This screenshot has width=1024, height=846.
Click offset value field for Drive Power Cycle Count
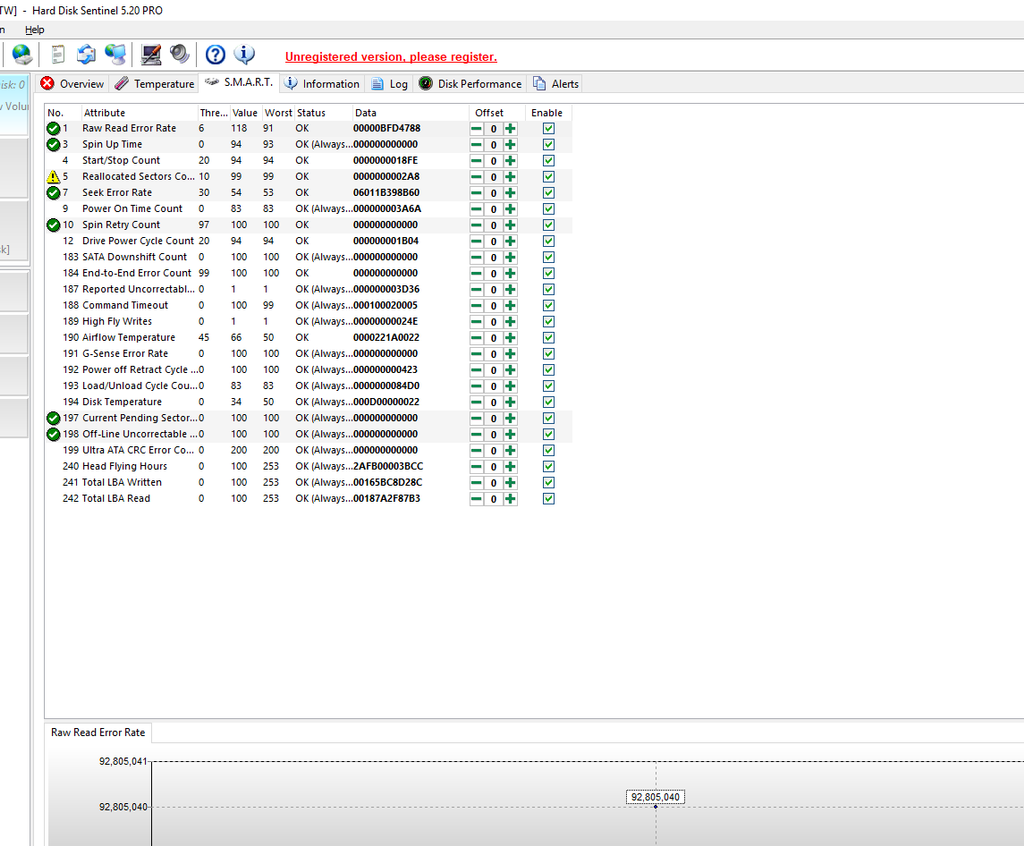[x=494, y=241]
